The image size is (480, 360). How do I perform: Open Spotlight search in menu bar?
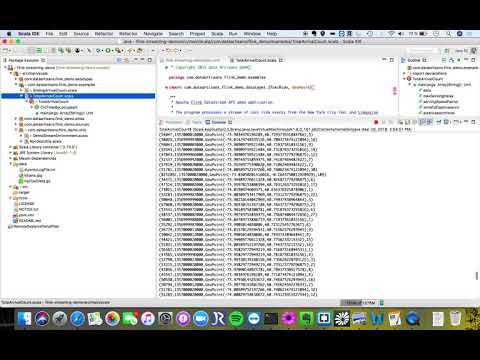[x=449, y=34]
